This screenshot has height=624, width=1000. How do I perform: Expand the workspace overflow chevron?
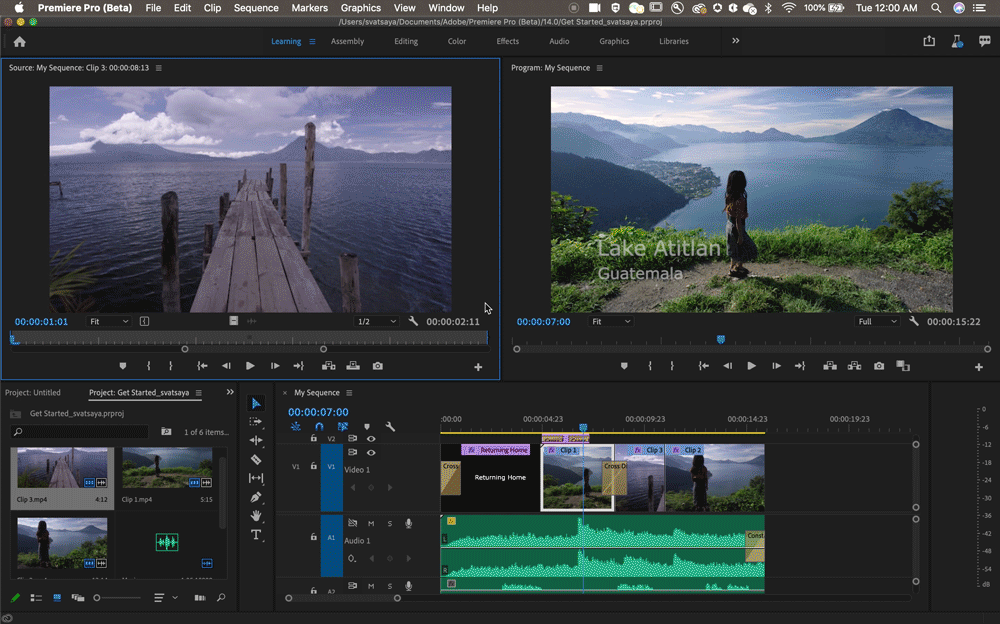[736, 41]
